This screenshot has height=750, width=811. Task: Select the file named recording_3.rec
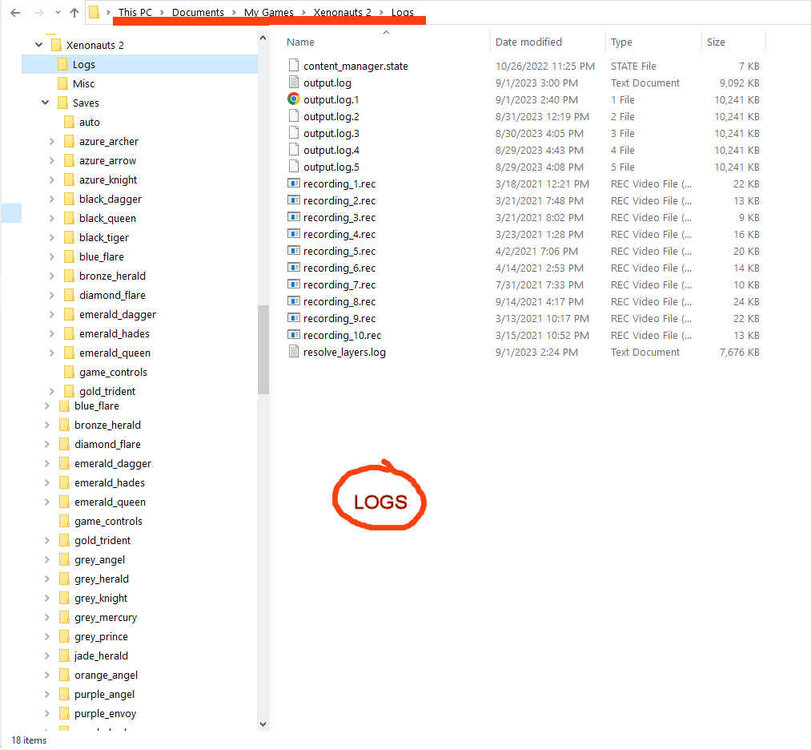click(339, 217)
